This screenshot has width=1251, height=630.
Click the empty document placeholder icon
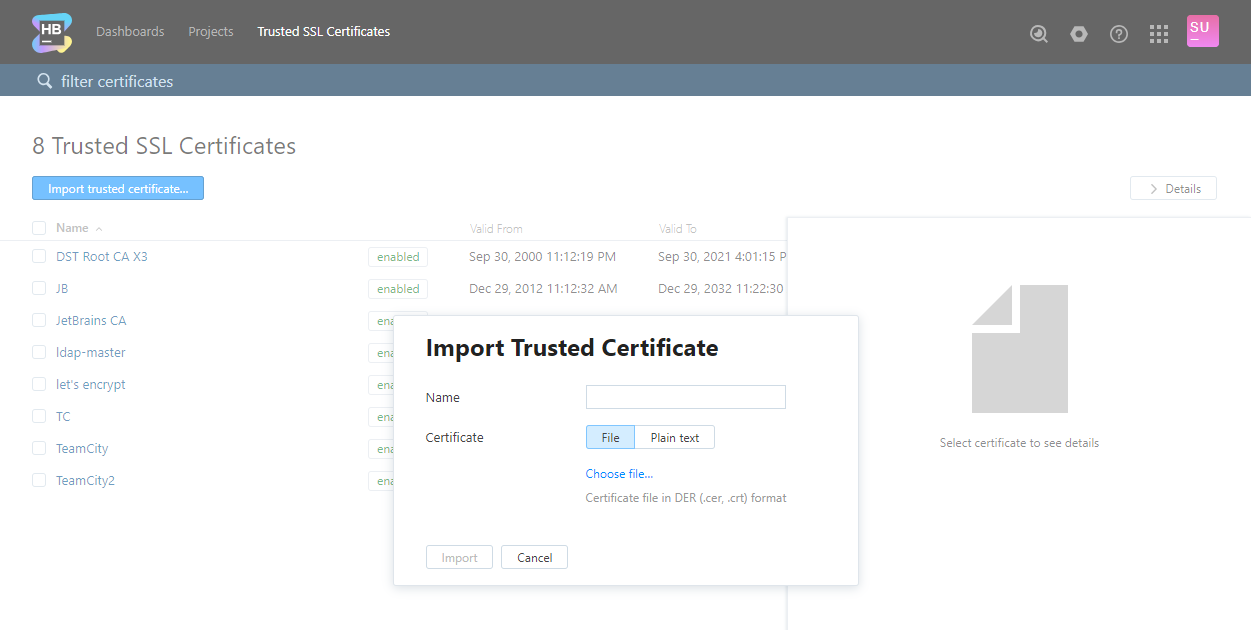[1019, 349]
